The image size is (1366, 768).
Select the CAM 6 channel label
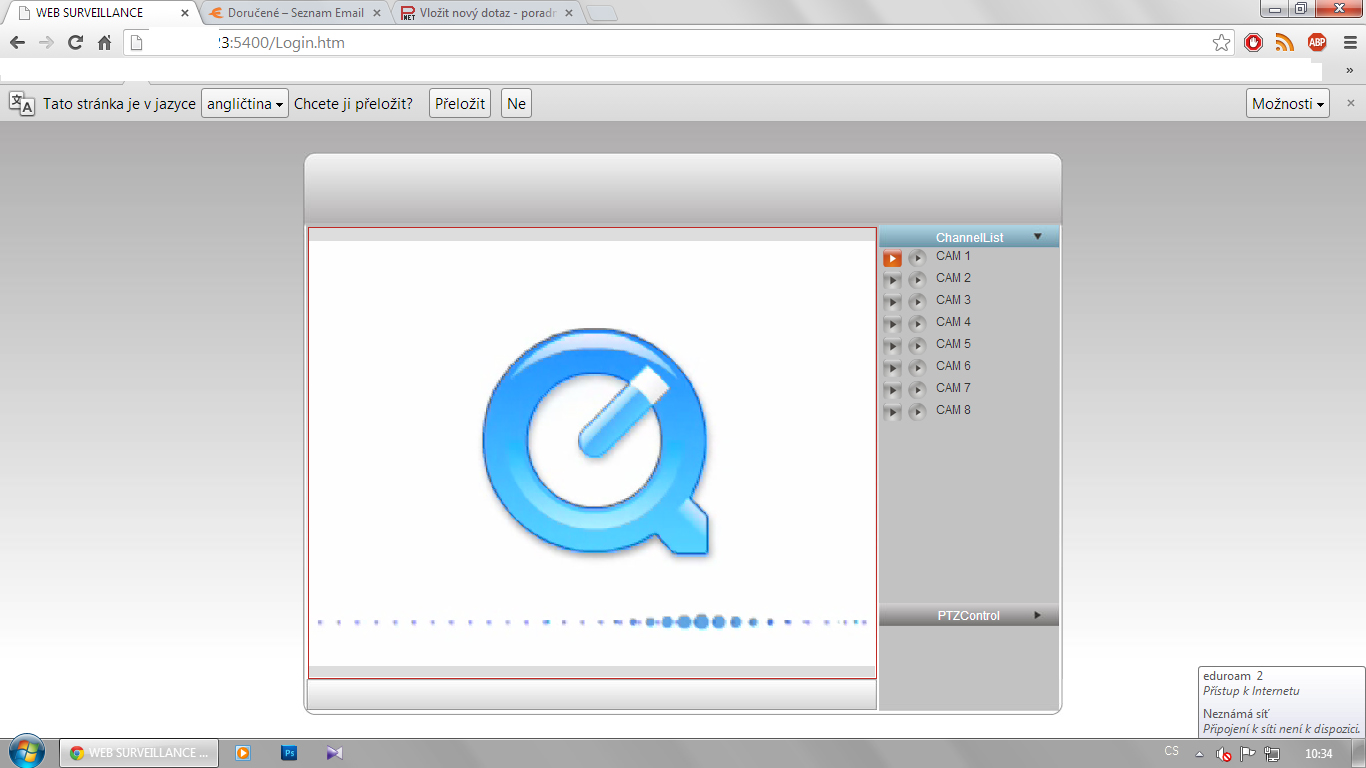[x=953, y=366]
